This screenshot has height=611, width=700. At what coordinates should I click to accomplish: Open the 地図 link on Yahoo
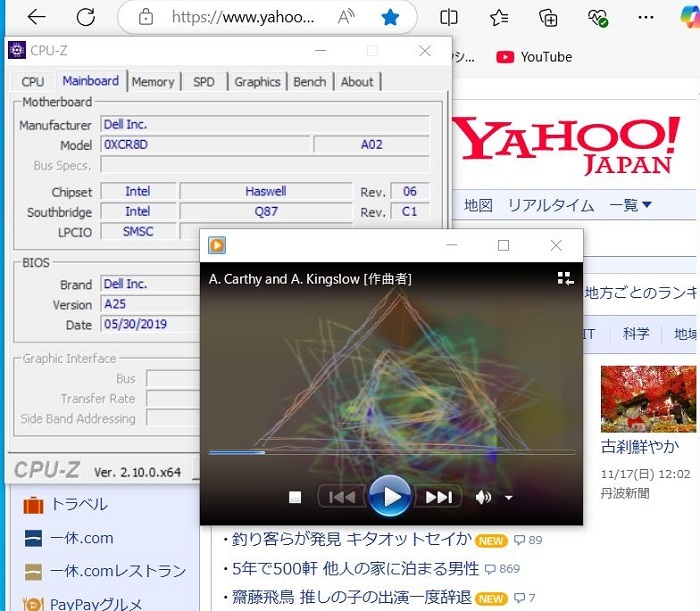(478, 205)
